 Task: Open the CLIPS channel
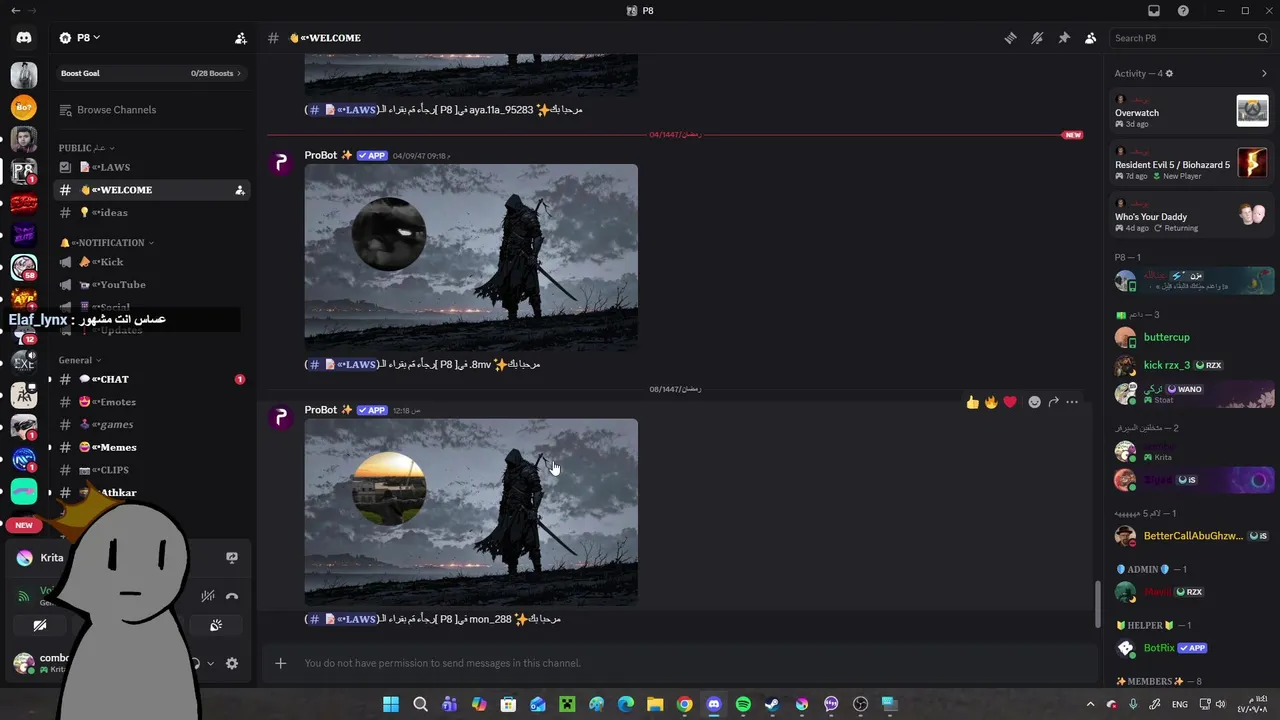150,470
